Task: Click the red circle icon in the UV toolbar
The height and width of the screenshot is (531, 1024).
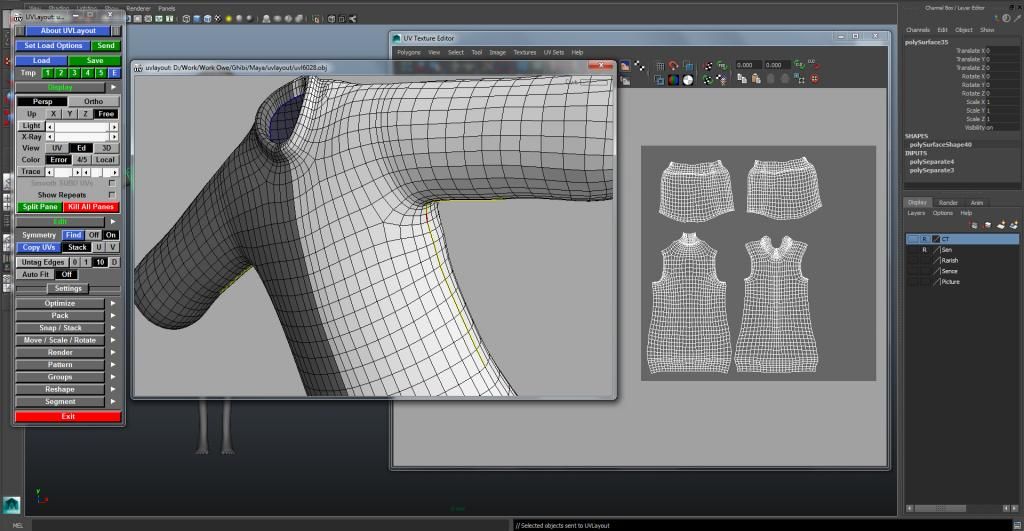Action: 814,79
